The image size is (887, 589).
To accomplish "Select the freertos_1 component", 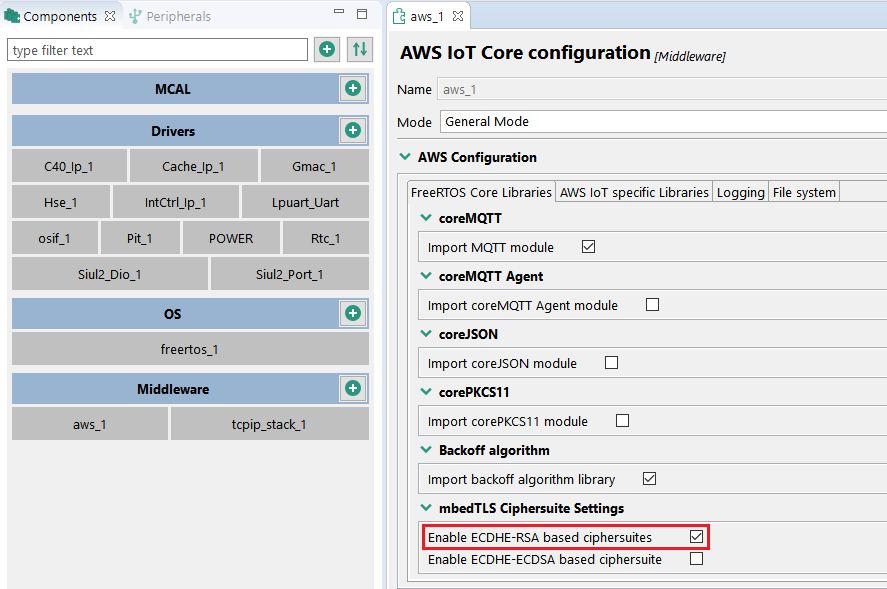I will pos(190,349).
